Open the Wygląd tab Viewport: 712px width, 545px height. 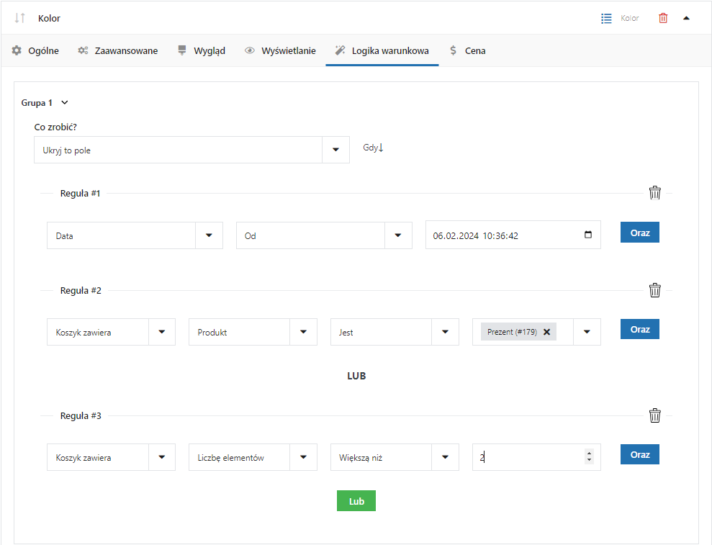click(x=201, y=50)
